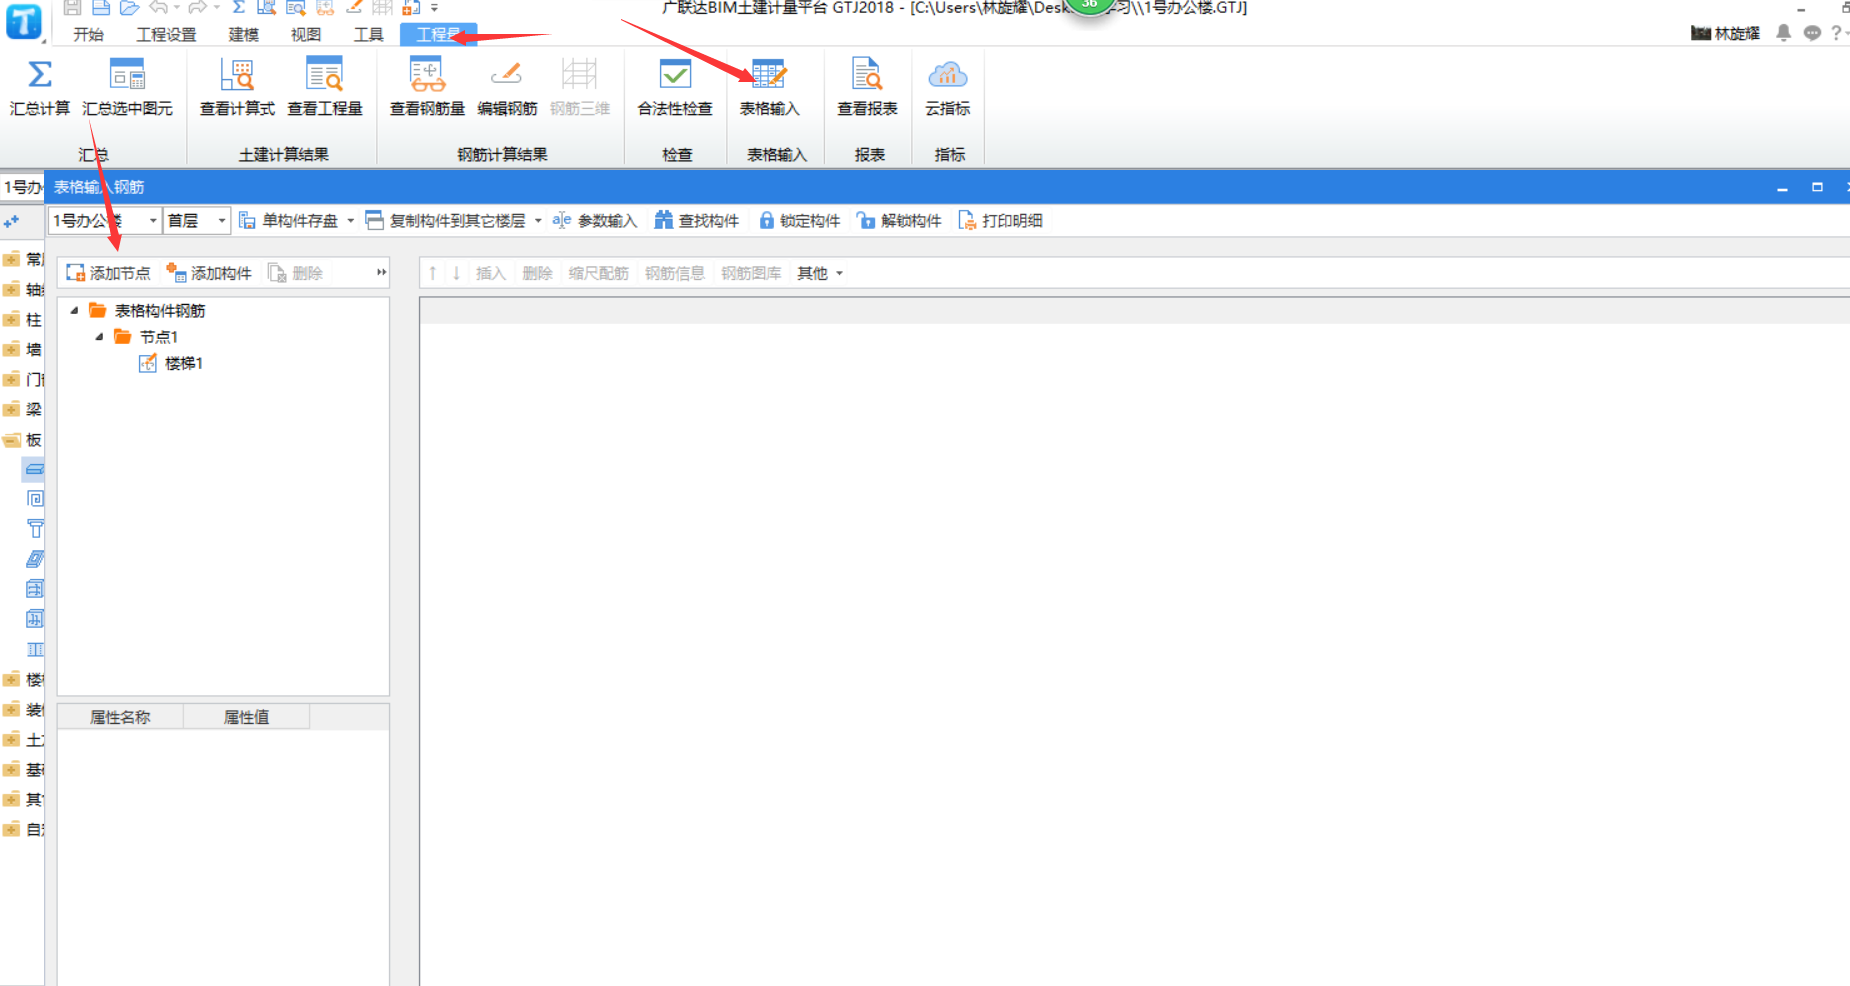Click the save icon in quick access toolbar
Image resolution: width=1850 pixels, height=986 pixels.
(x=72, y=8)
